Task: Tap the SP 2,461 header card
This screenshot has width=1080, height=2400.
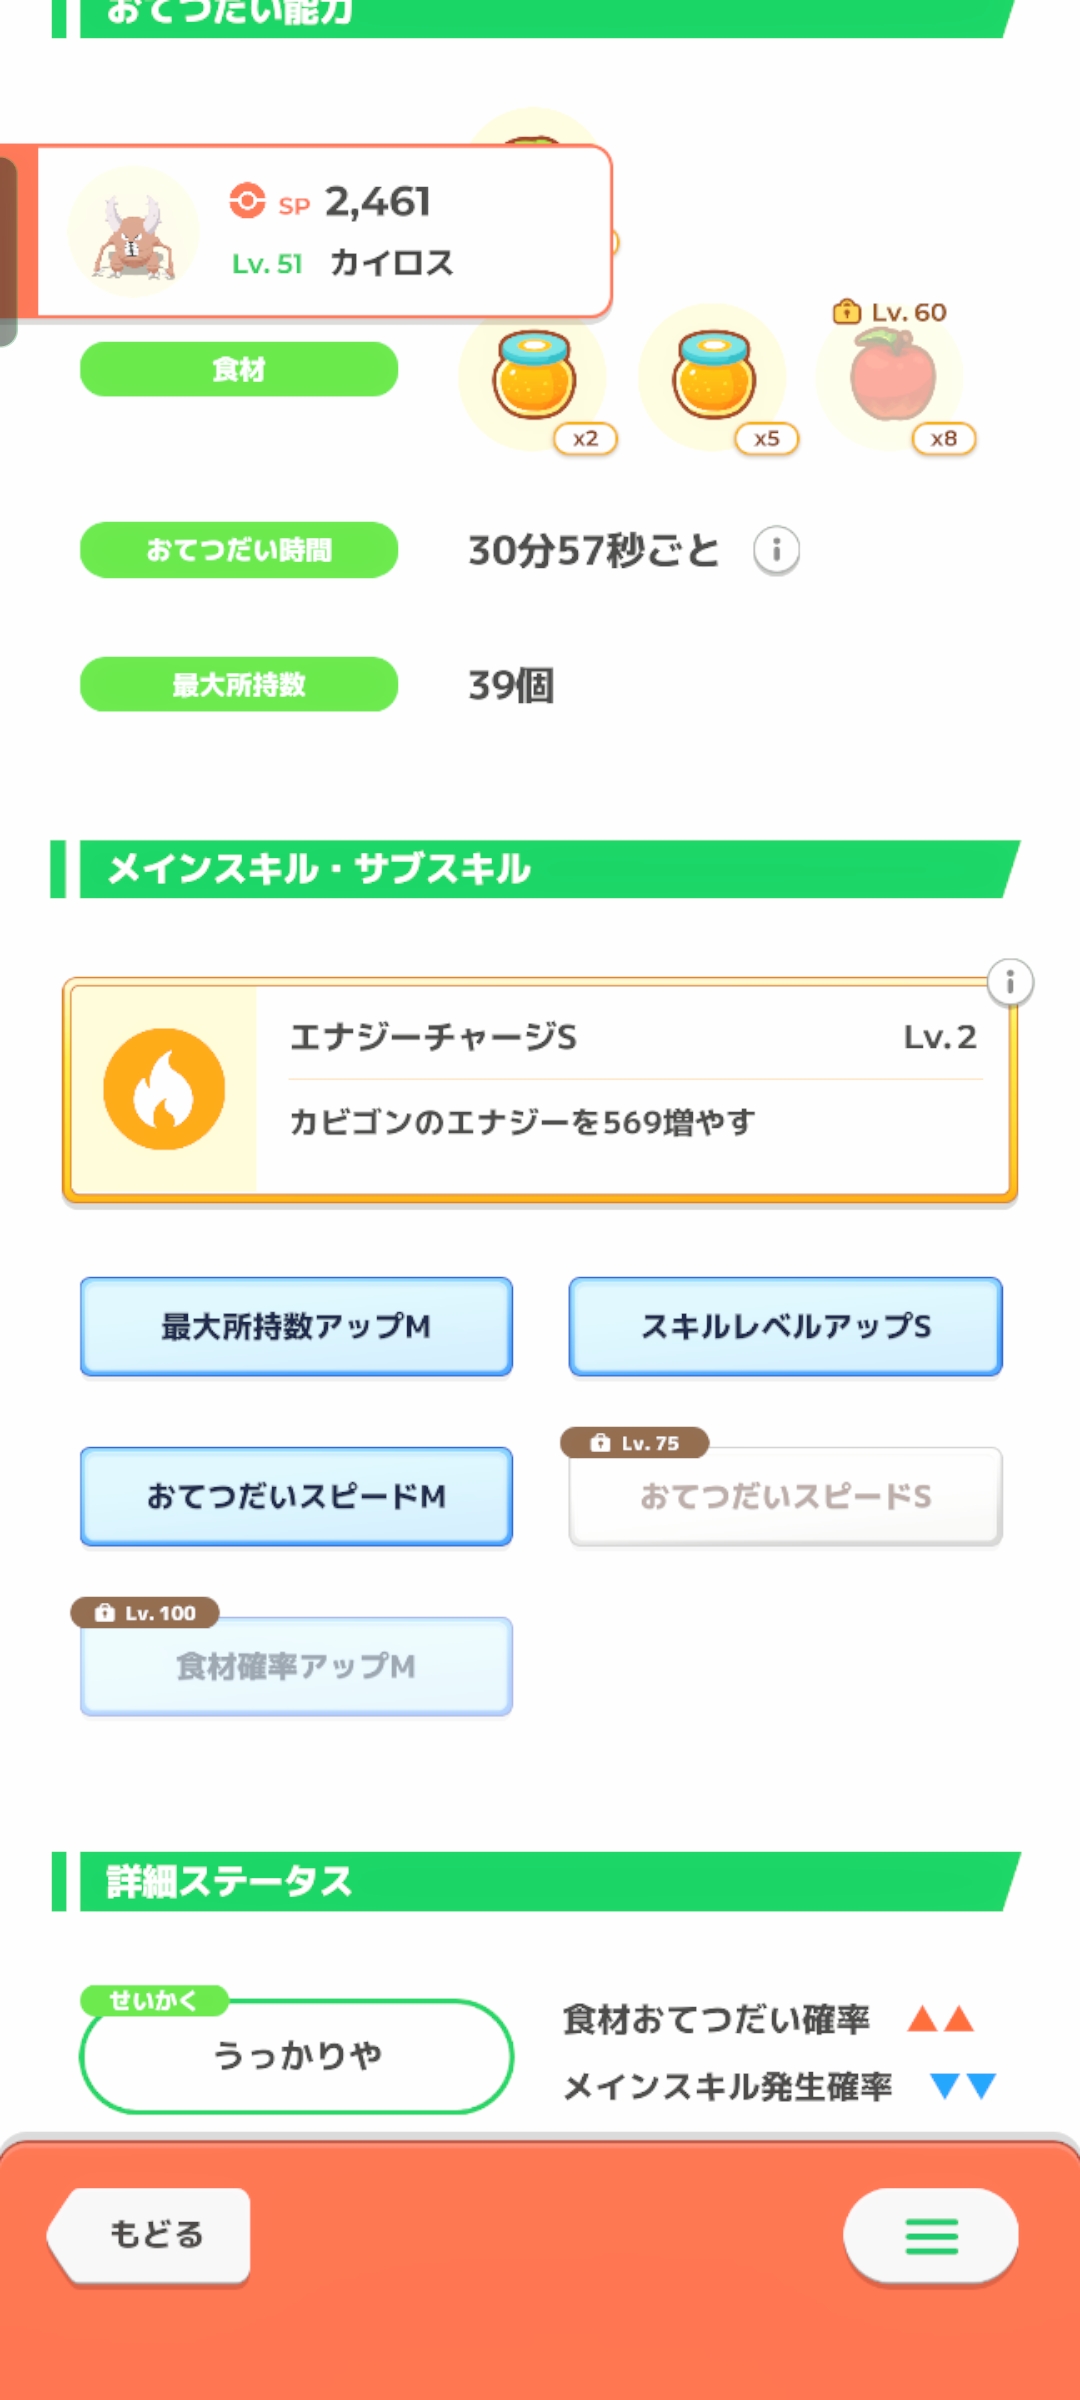Action: click(400, 230)
